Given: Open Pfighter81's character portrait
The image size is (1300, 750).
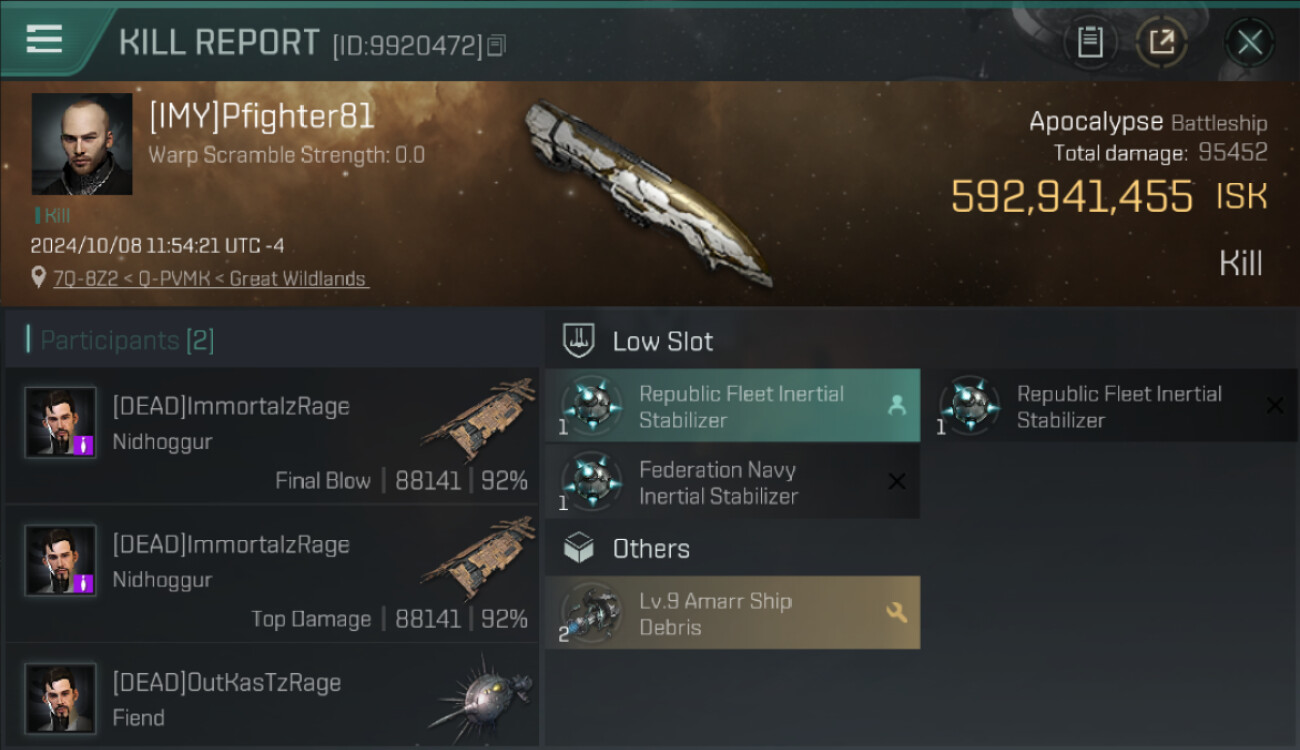Looking at the screenshot, I should click(x=82, y=144).
